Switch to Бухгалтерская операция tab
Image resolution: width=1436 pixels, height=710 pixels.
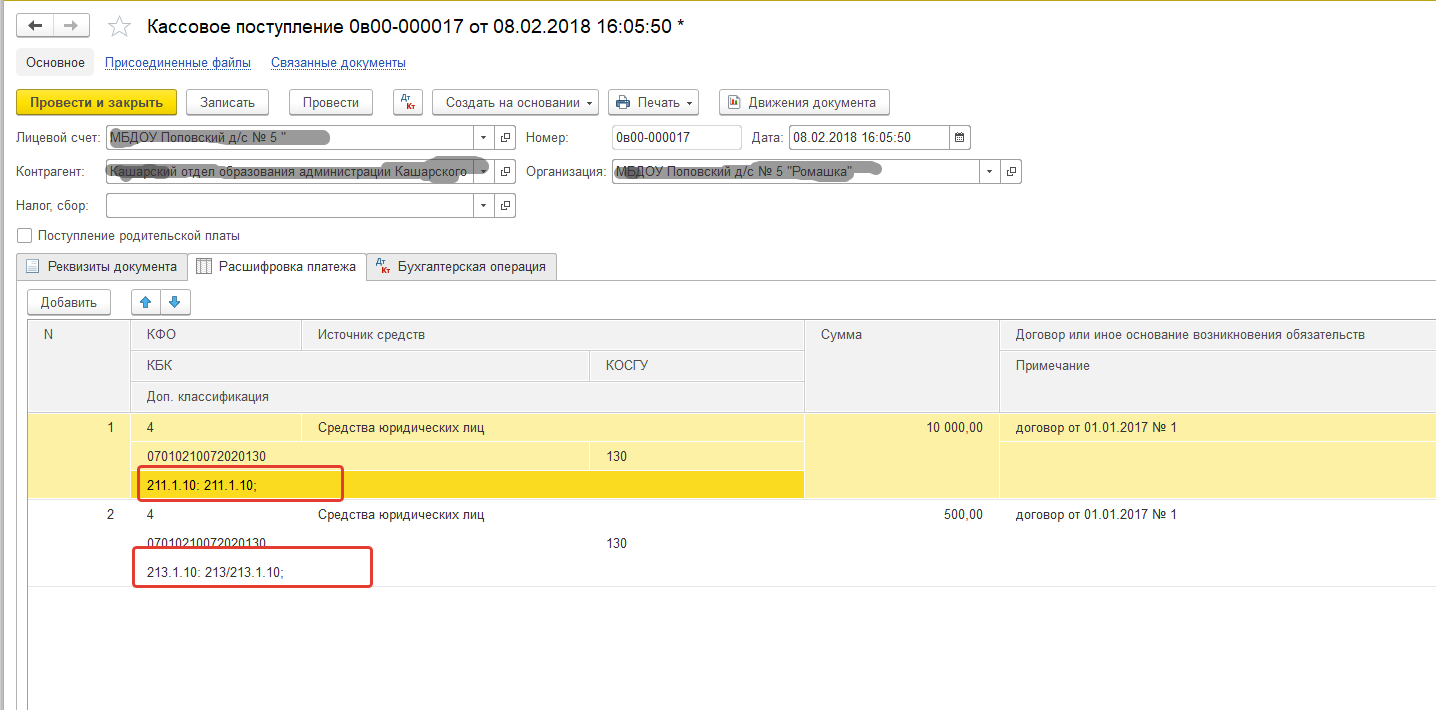pos(461,267)
